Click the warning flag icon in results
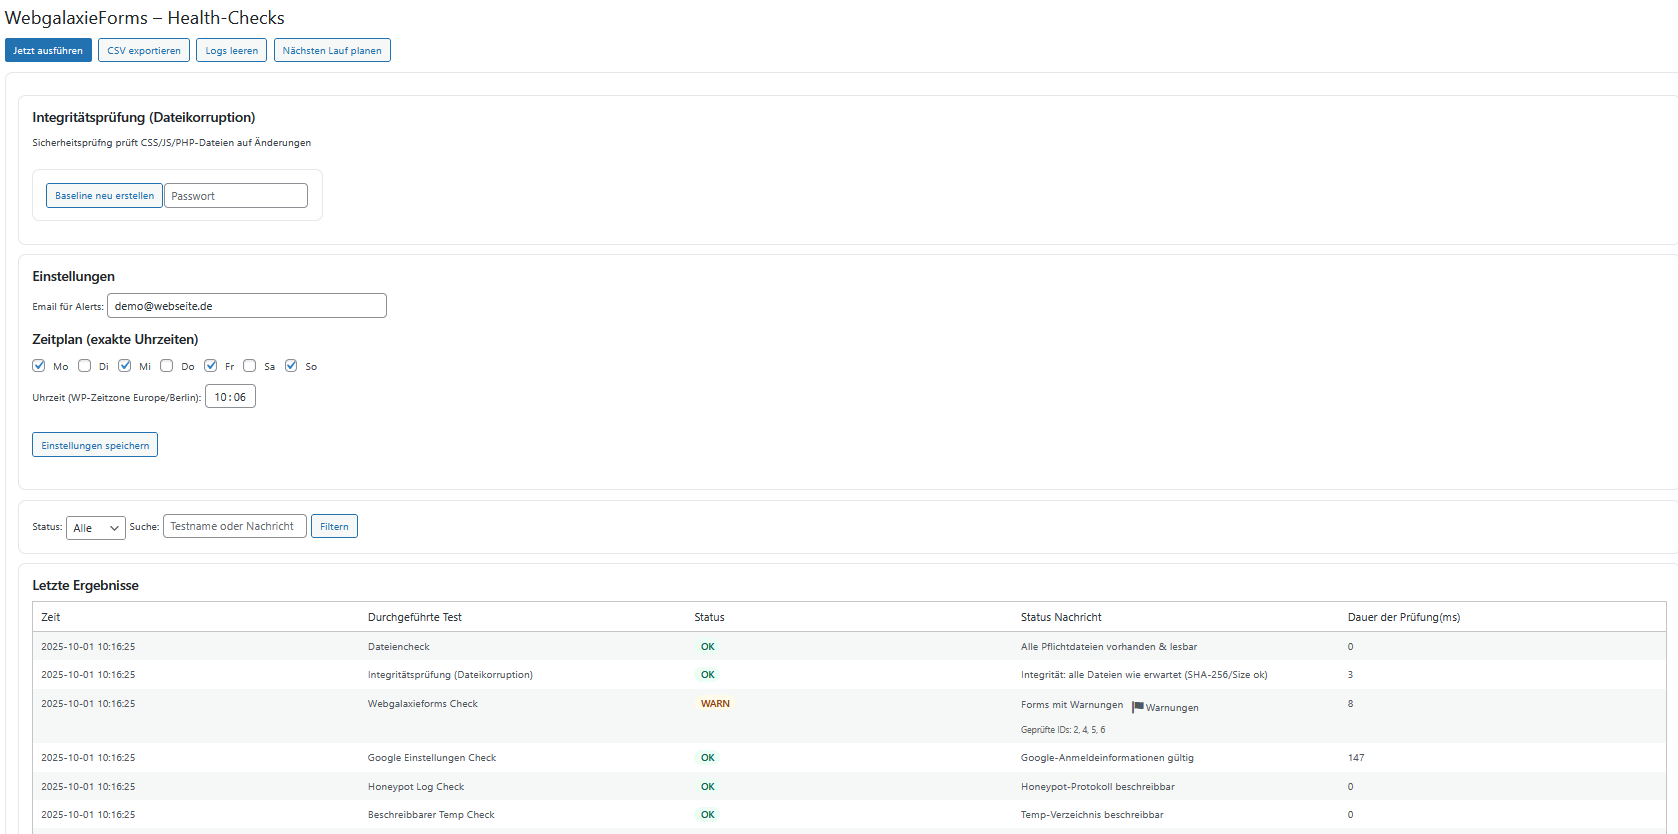This screenshot has height=834, width=1678. 1137,707
